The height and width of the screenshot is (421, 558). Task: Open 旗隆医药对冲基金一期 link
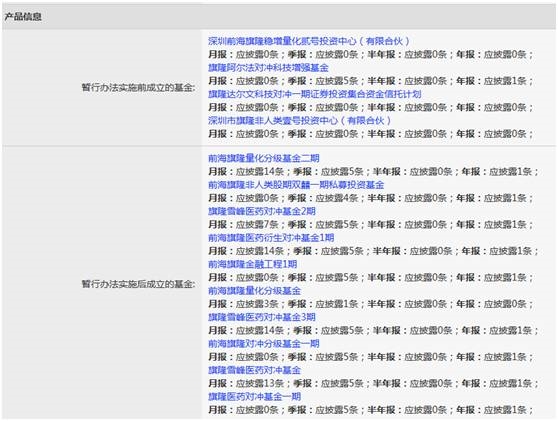click(254, 396)
